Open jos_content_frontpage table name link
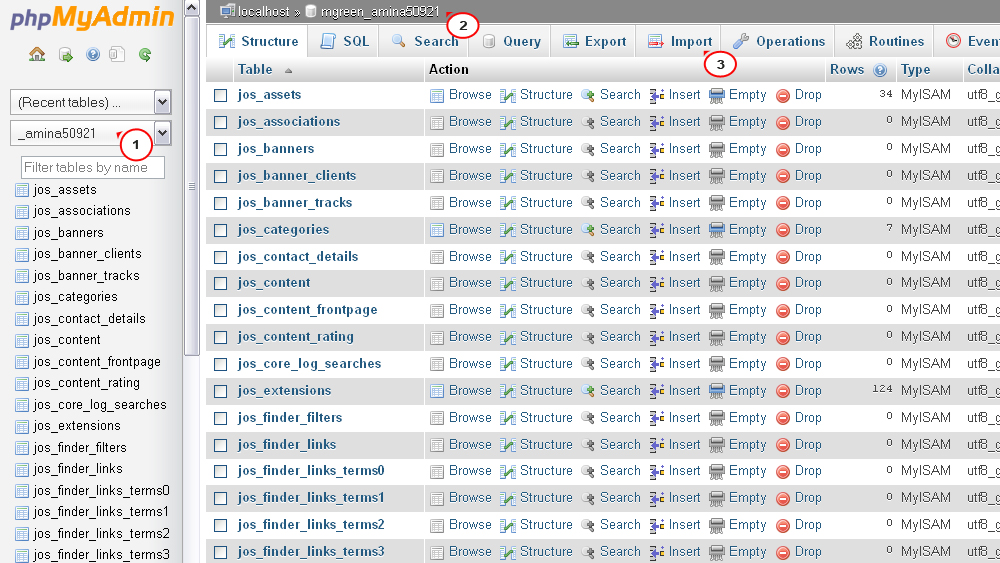 (307, 310)
